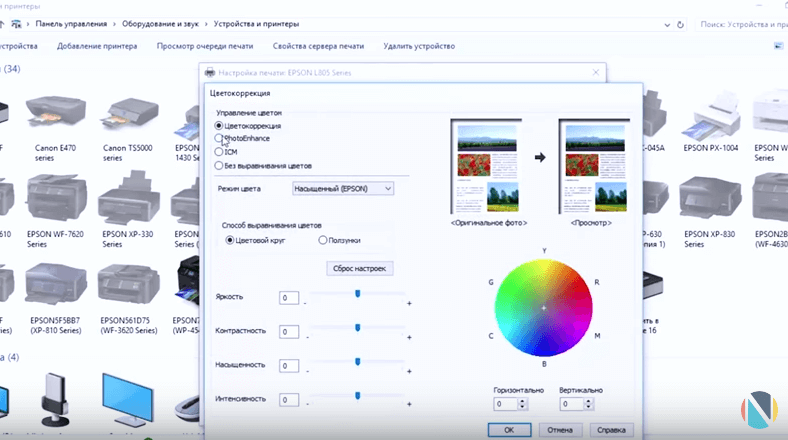The width and height of the screenshot is (788, 440).
Task: Click Свойства сервера печати in the toolbar
Action: [x=318, y=46]
